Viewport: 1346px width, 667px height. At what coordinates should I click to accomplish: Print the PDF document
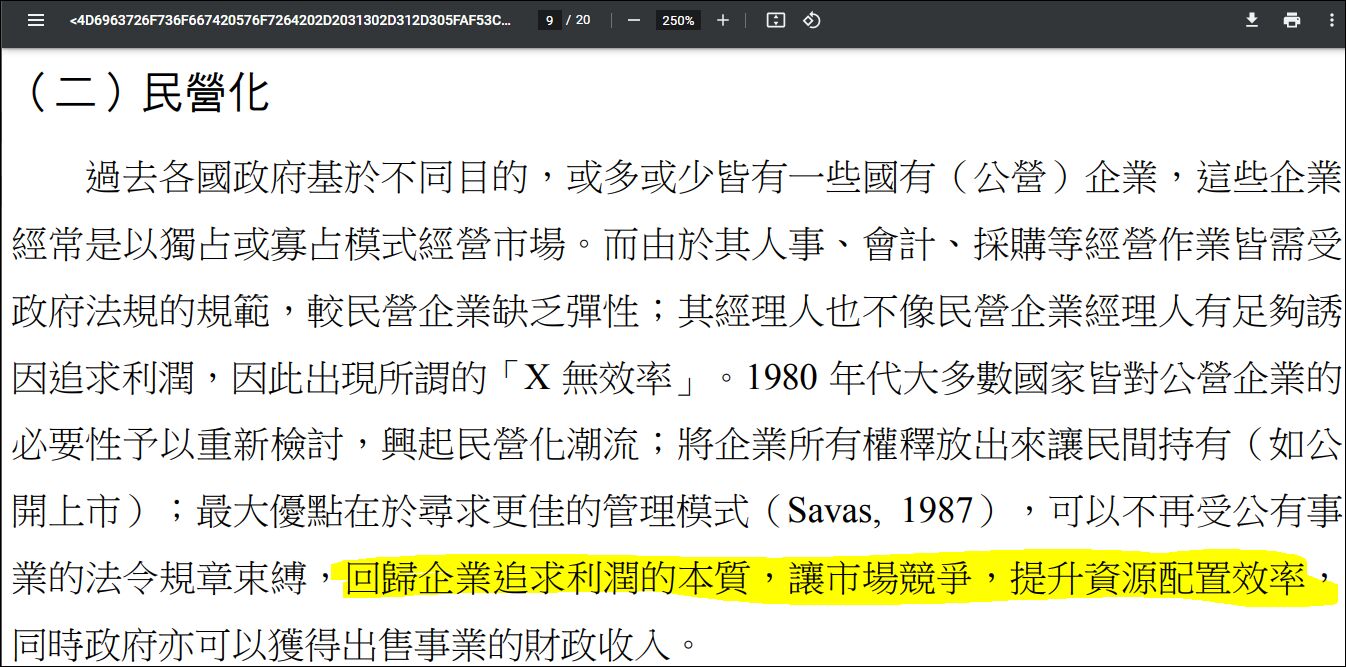point(1292,20)
